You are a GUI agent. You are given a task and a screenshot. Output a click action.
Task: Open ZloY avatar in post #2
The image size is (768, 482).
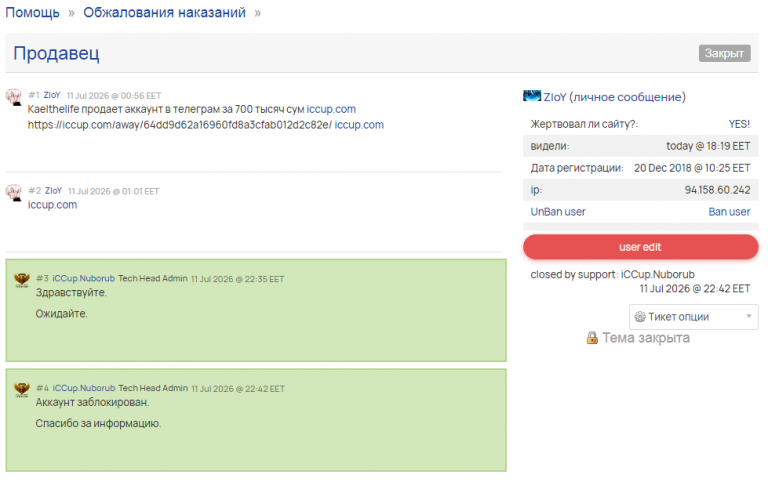click(14, 192)
